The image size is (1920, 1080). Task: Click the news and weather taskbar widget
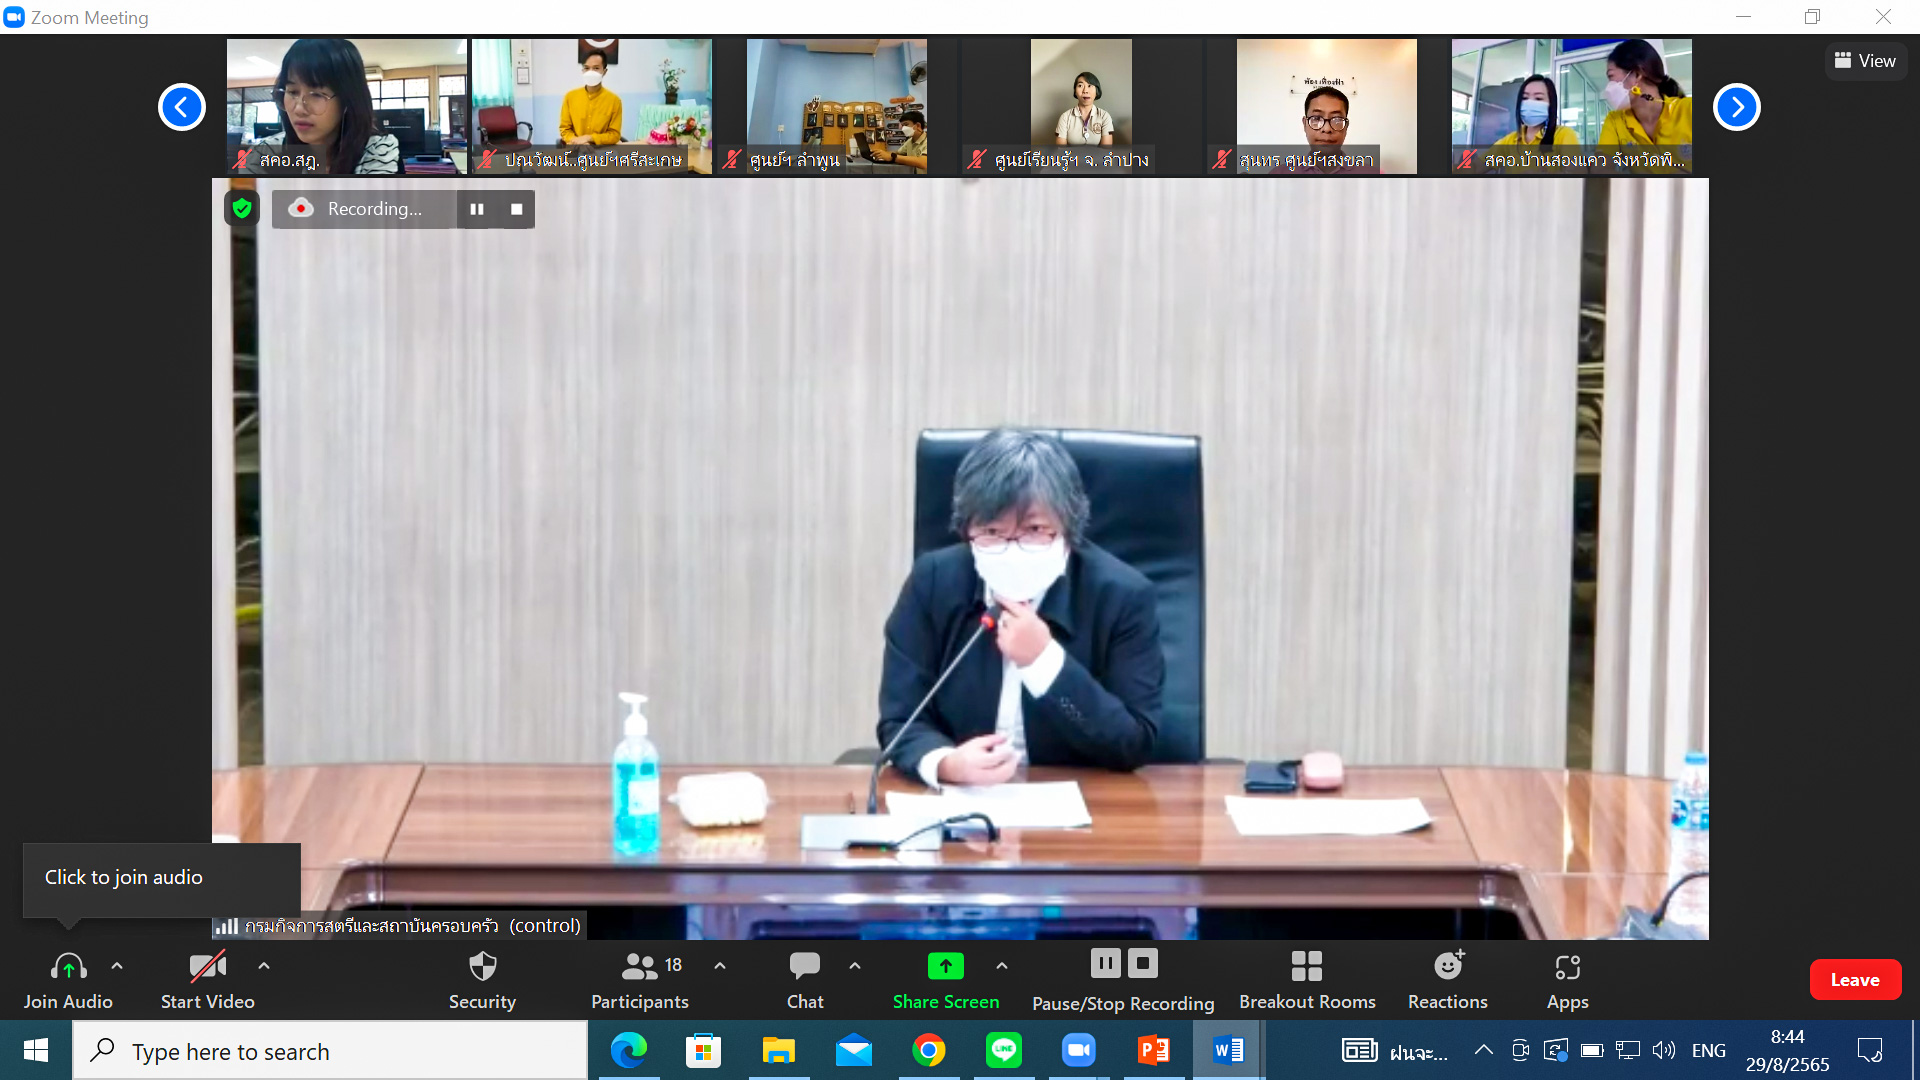coord(1395,1051)
